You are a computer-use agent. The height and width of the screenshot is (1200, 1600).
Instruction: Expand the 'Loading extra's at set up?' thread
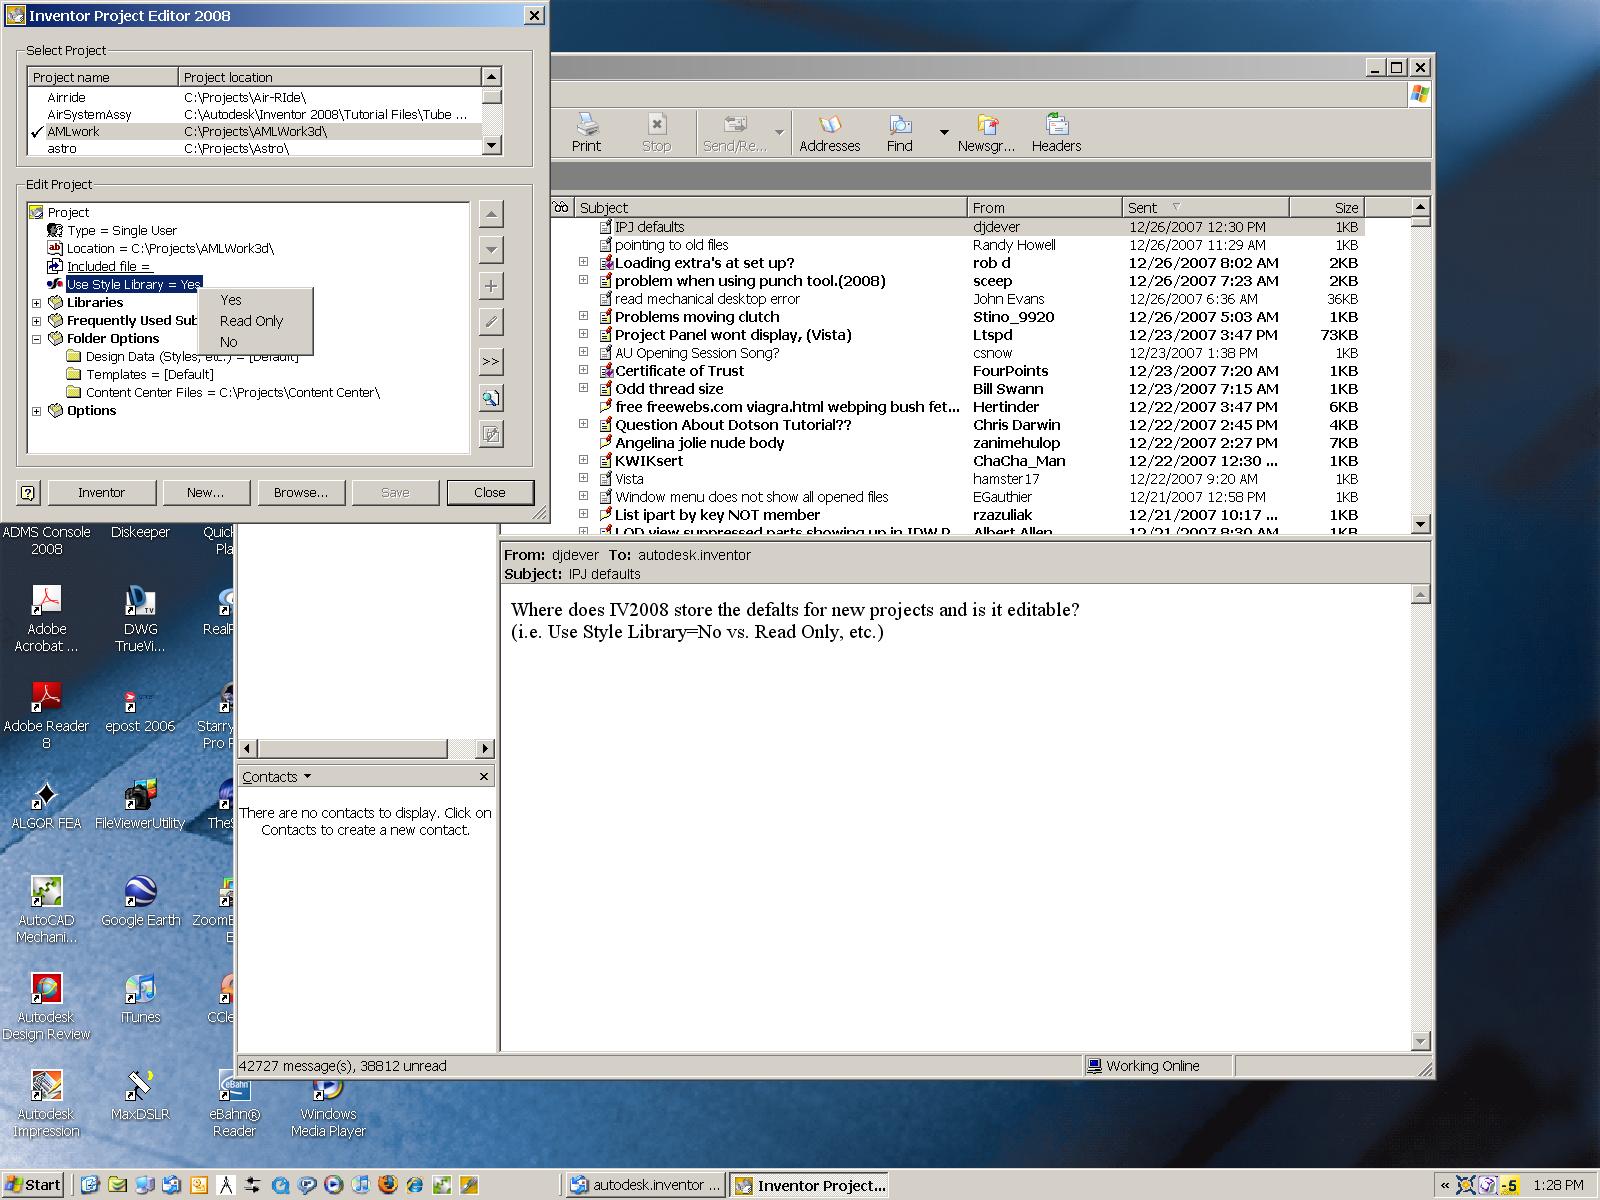point(584,262)
